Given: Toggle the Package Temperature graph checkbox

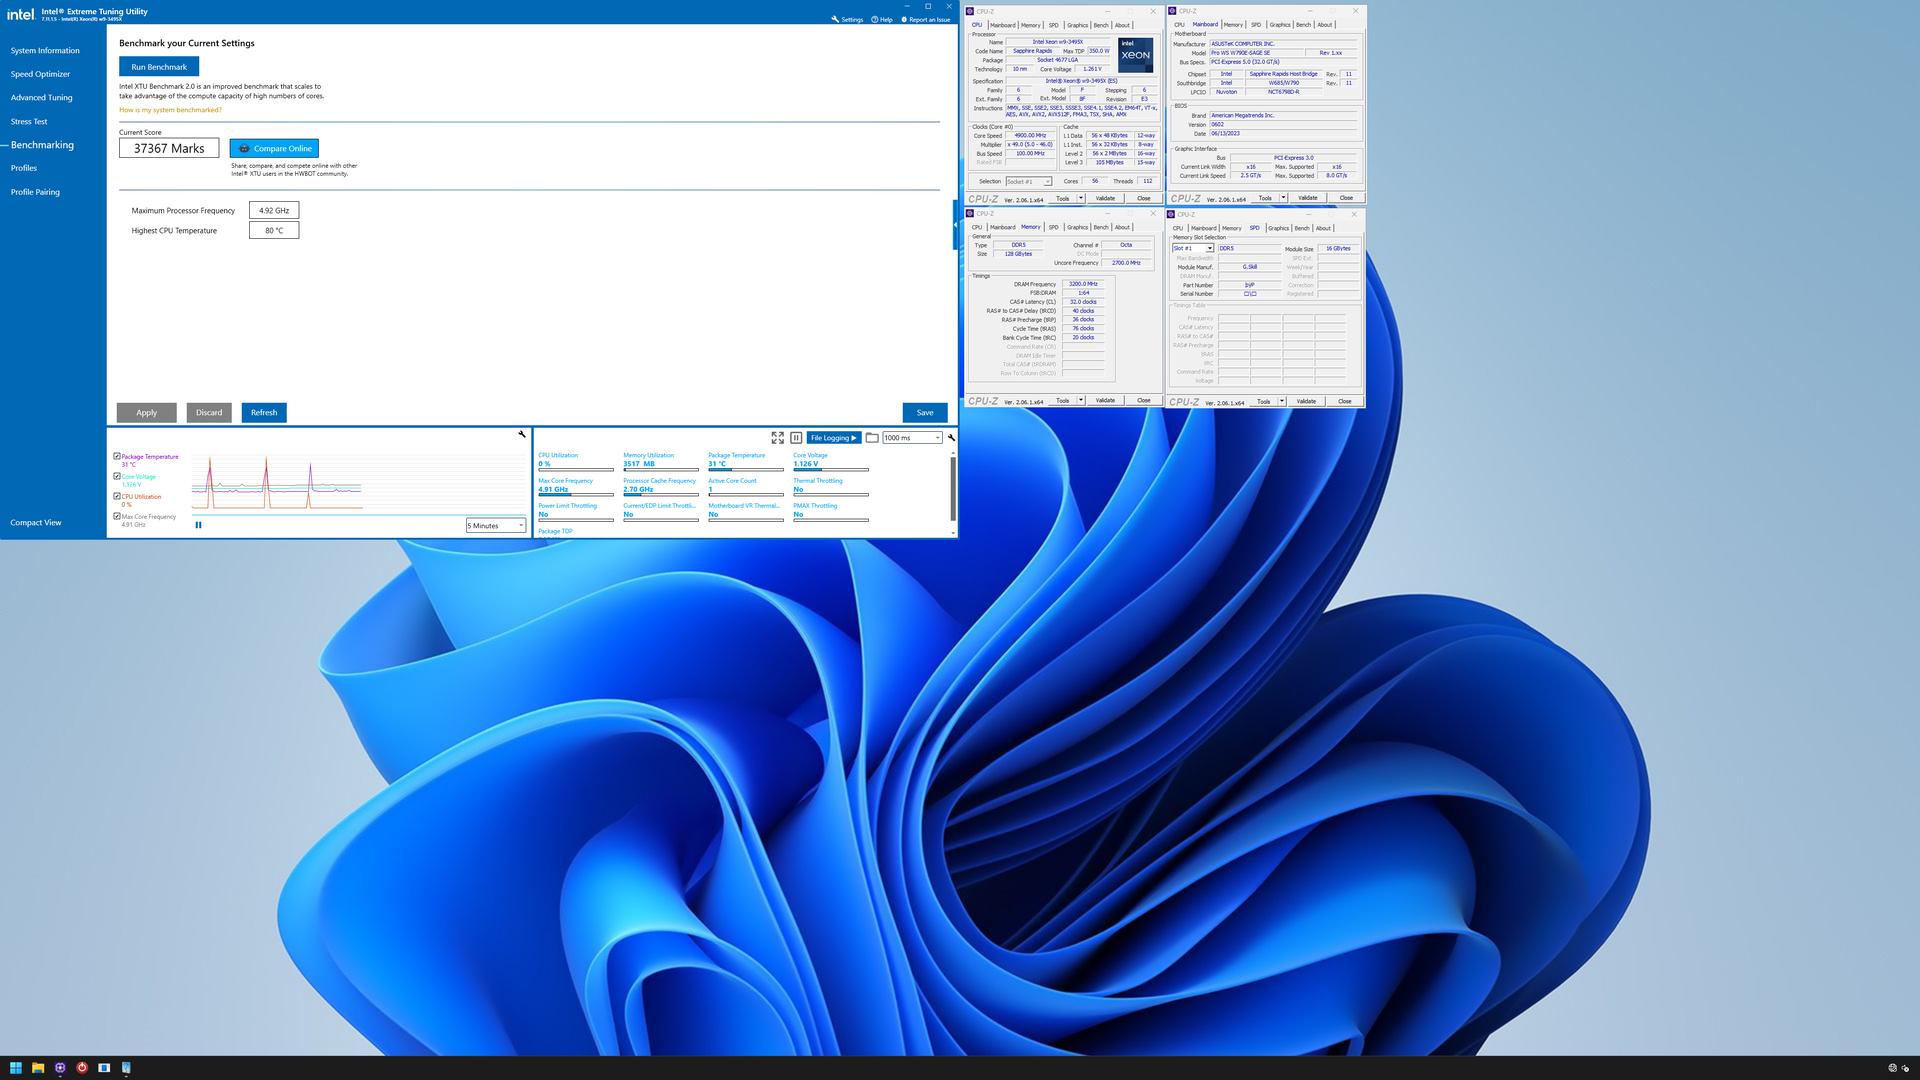Looking at the screenshot, I should 117,456.
